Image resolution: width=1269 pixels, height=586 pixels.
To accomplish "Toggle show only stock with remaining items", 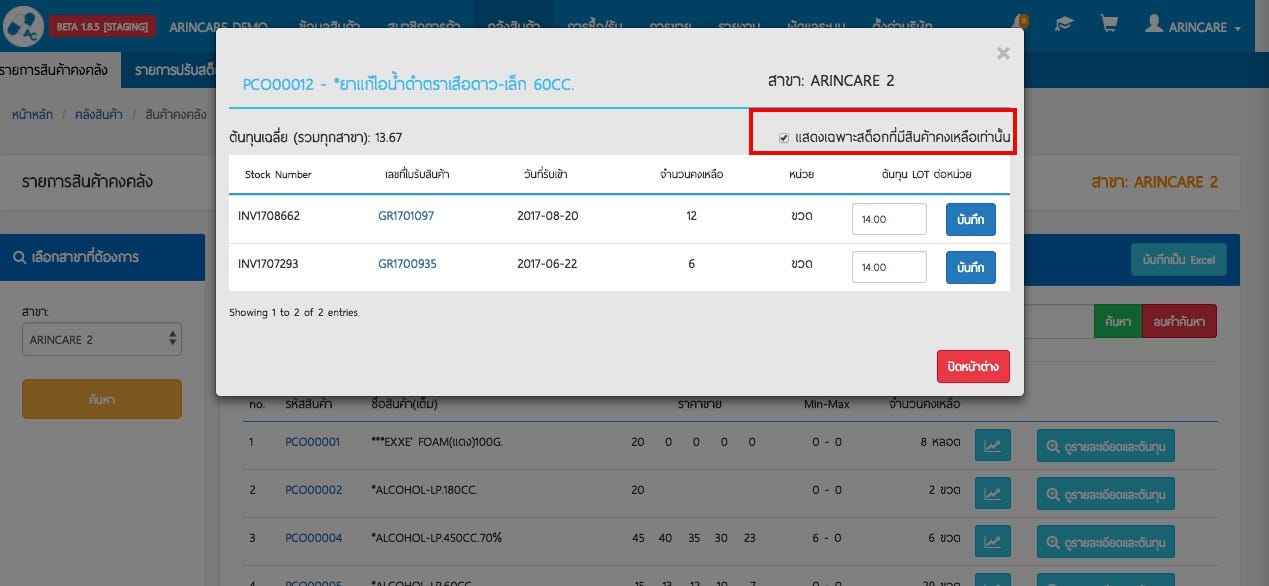I will coord(785,137).
